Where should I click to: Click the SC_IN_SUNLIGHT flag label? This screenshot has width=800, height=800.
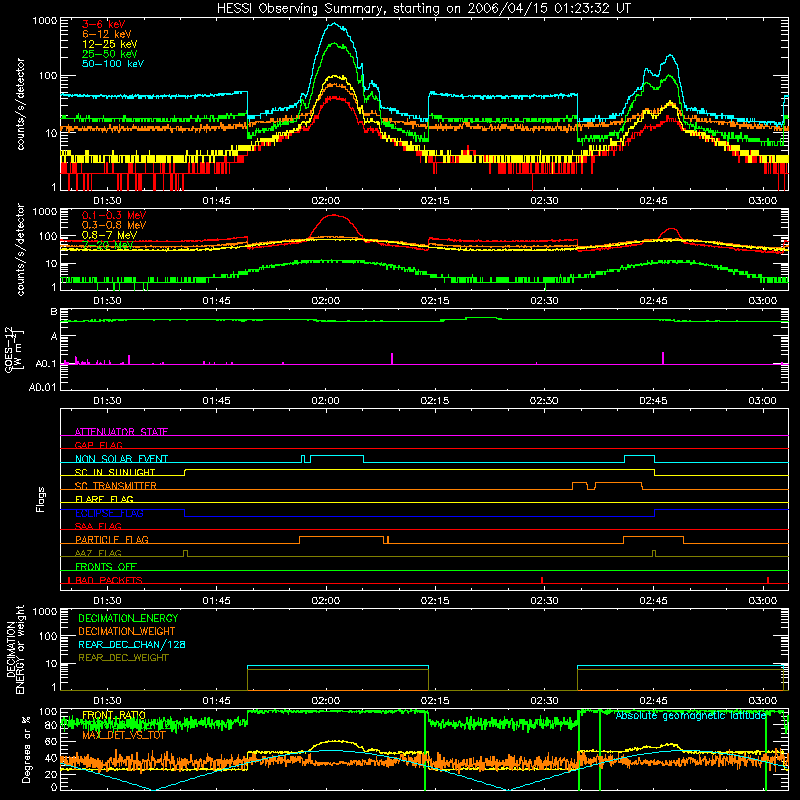[x=115, y=472]
